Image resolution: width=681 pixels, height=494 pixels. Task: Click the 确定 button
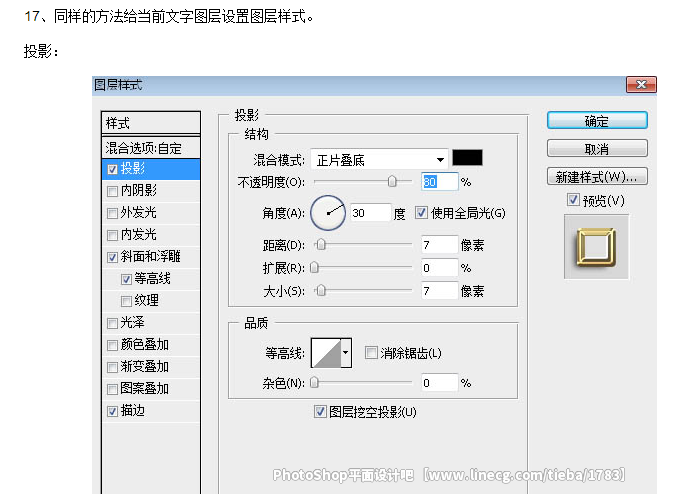[596, 121]
